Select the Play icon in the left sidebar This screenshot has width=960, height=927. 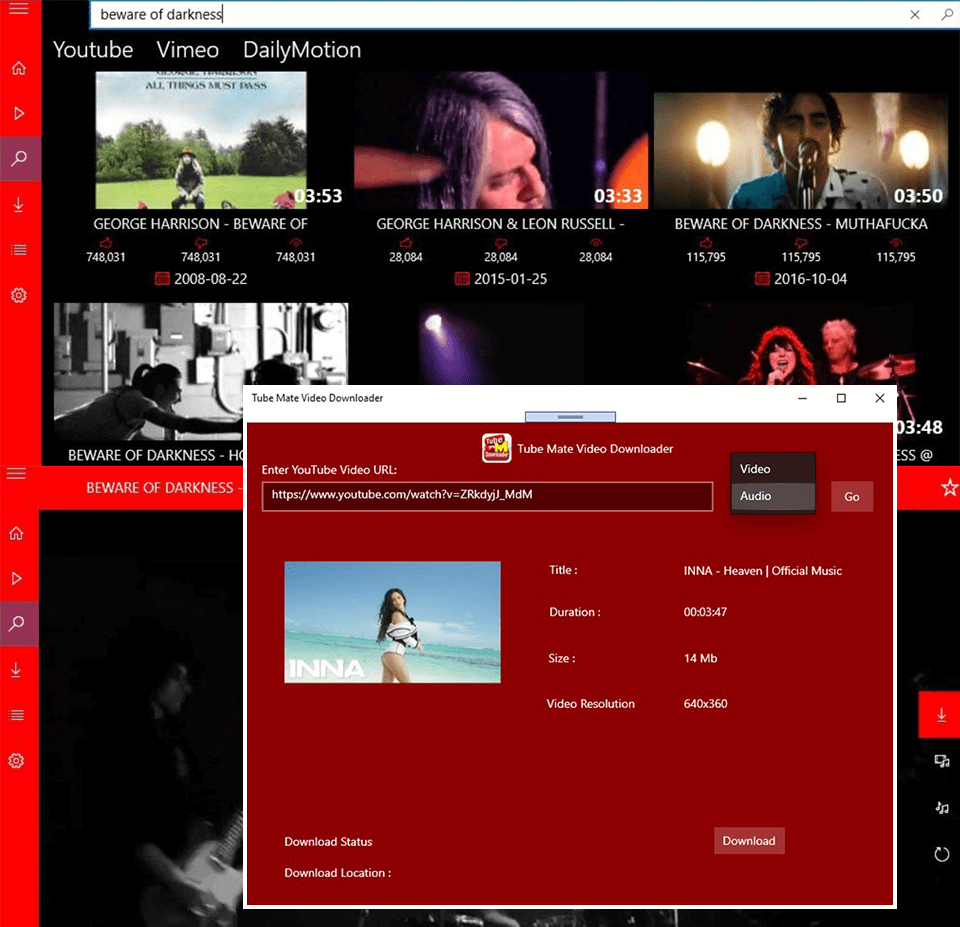pos(18,113)
